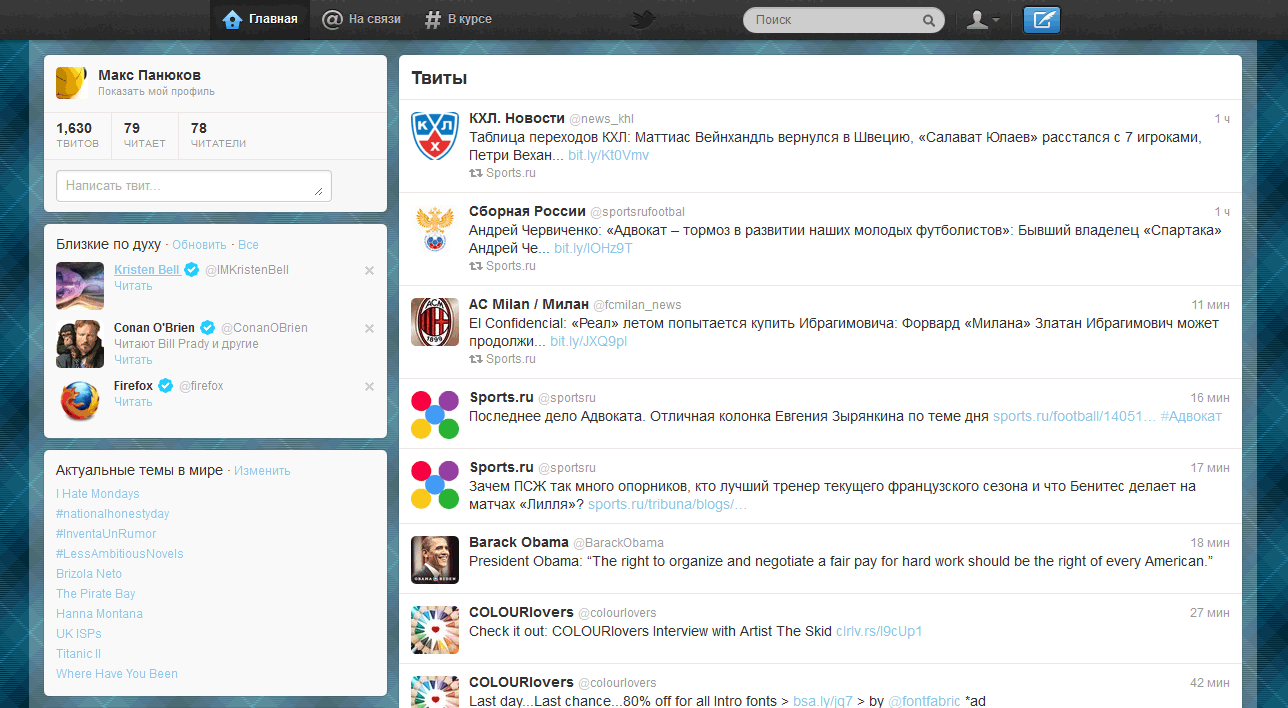The height and width of the screenshot is (708, 1288).
Task: Open the user account dropdown menu
Action: point(982,19)
